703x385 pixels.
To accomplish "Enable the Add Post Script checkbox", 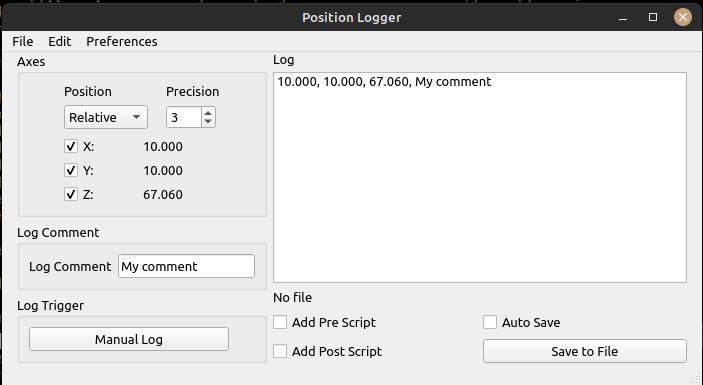I will click(x=280, y=351).
